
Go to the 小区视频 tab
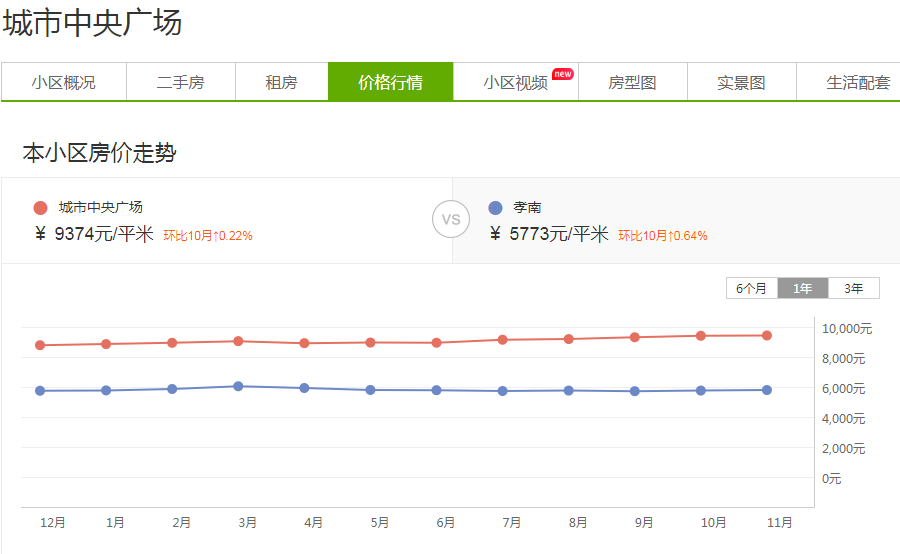(x=515, y=83)
